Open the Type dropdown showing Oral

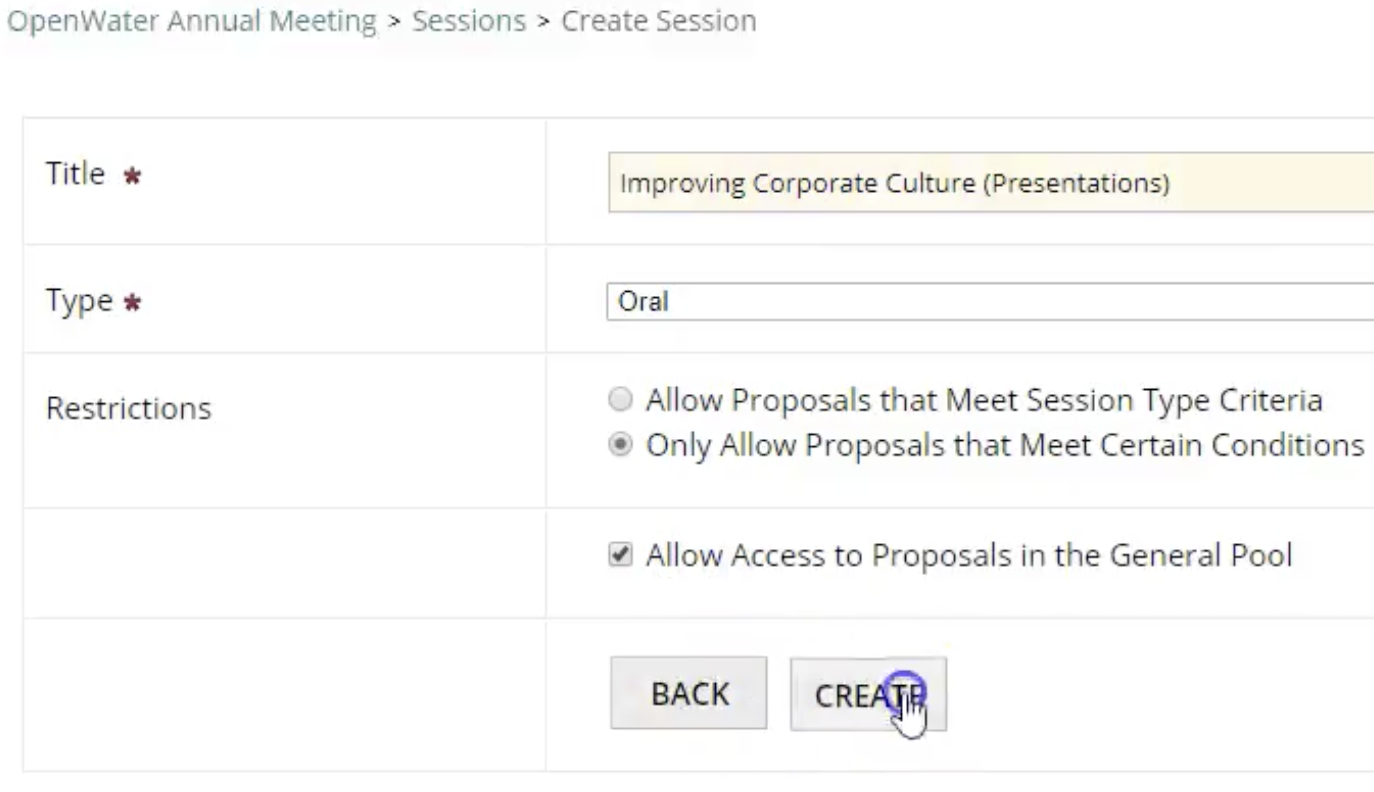click(989, 301)
